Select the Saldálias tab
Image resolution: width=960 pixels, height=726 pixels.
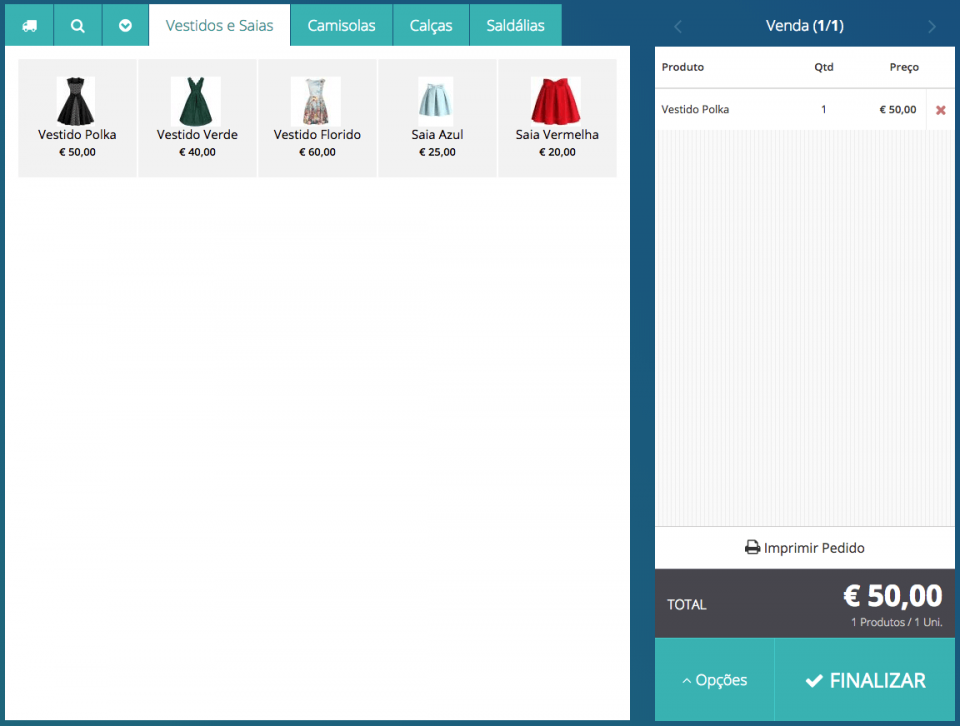[x=515, y=25]
